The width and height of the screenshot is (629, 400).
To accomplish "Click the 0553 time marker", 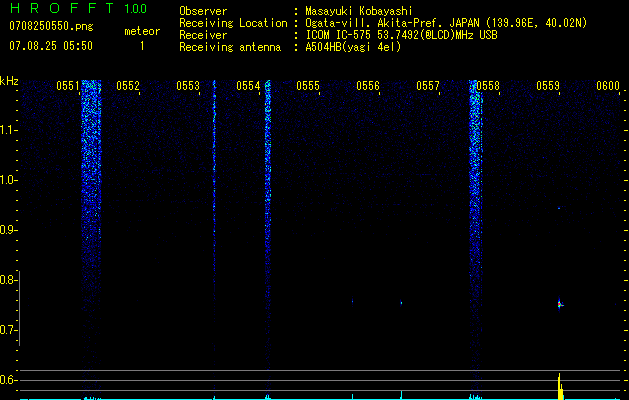I will [188, 86].
